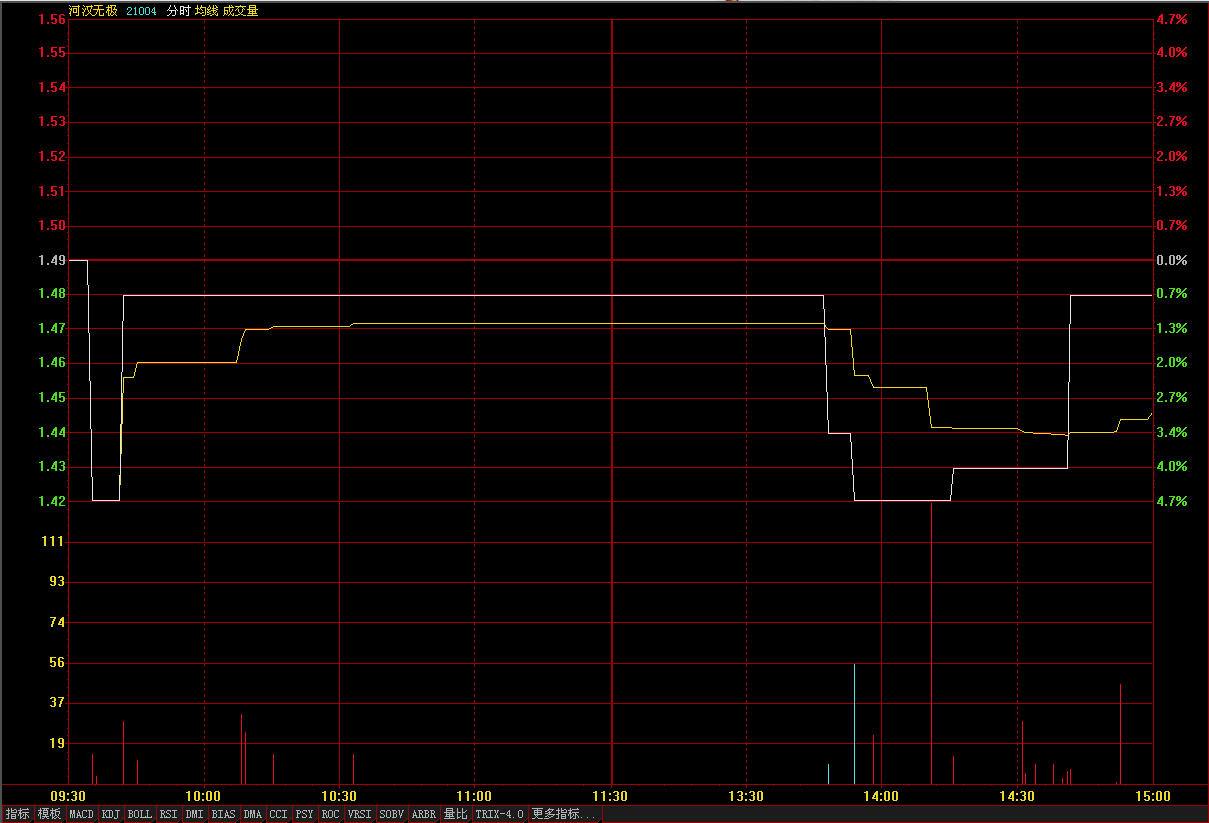Select the MACD indicator tab

click(81, 814)
